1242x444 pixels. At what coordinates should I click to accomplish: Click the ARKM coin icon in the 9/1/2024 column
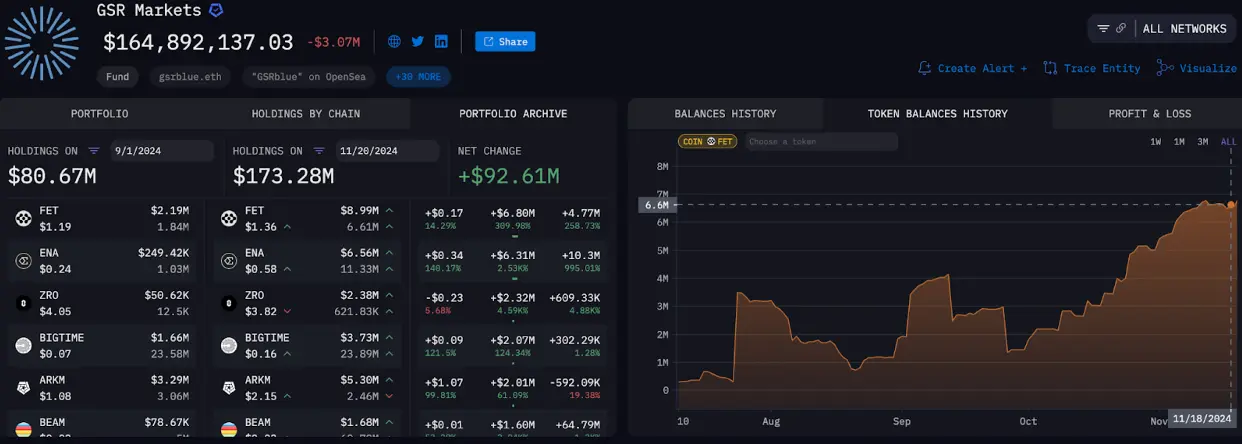pos(24,387)
